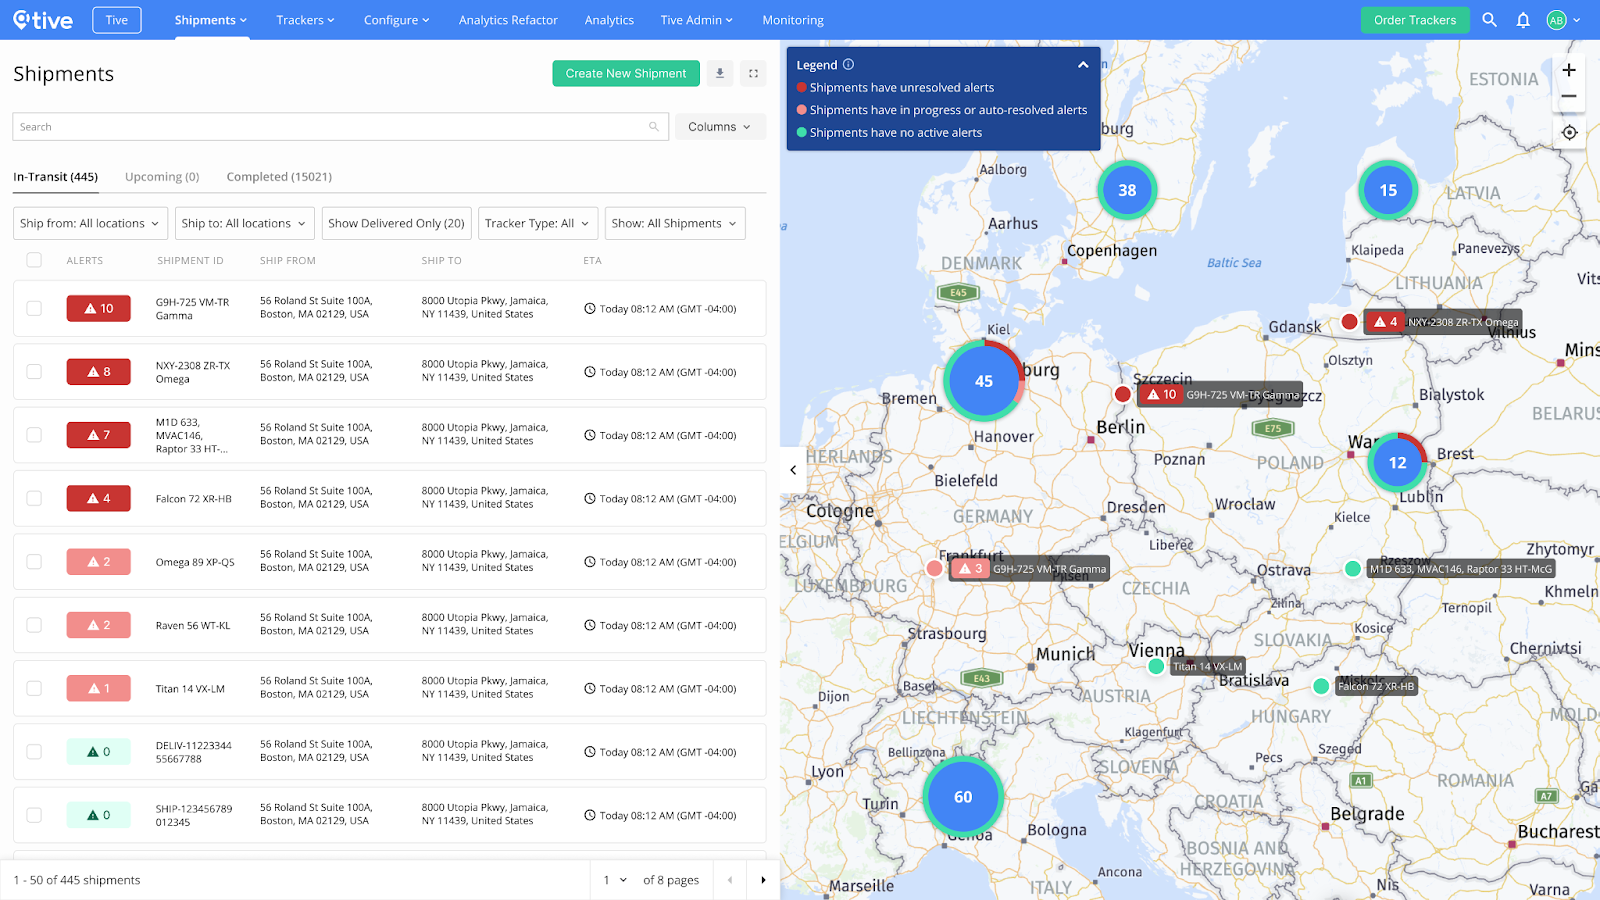The image size is (1600, 900).
Task: Check the Raven 56 WT-KL shipment checkbox
Action: click(33, 624)
